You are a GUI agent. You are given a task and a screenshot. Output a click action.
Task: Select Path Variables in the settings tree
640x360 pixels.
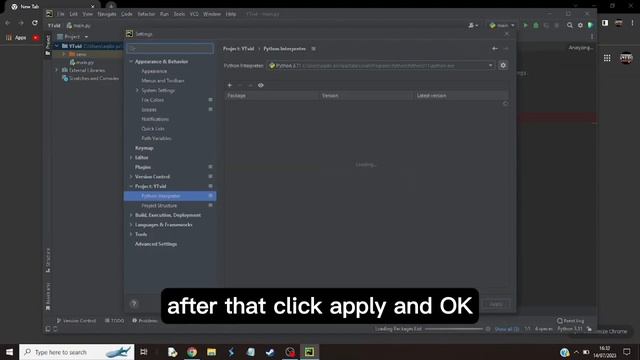coord(156,138)
